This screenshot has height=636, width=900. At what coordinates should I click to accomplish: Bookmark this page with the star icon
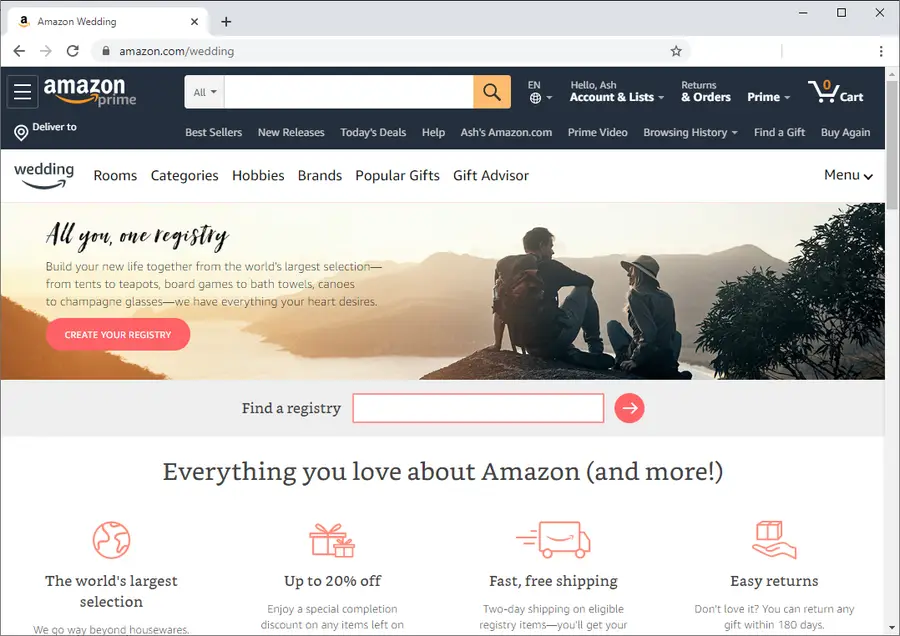[x=676, y=51]
